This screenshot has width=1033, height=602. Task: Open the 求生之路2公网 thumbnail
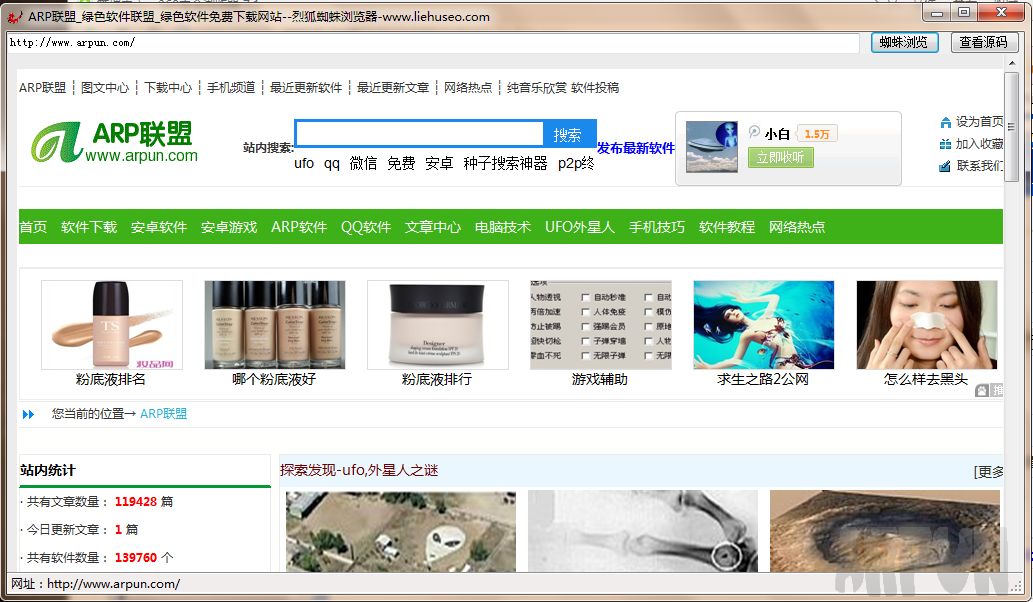[763, 325]
